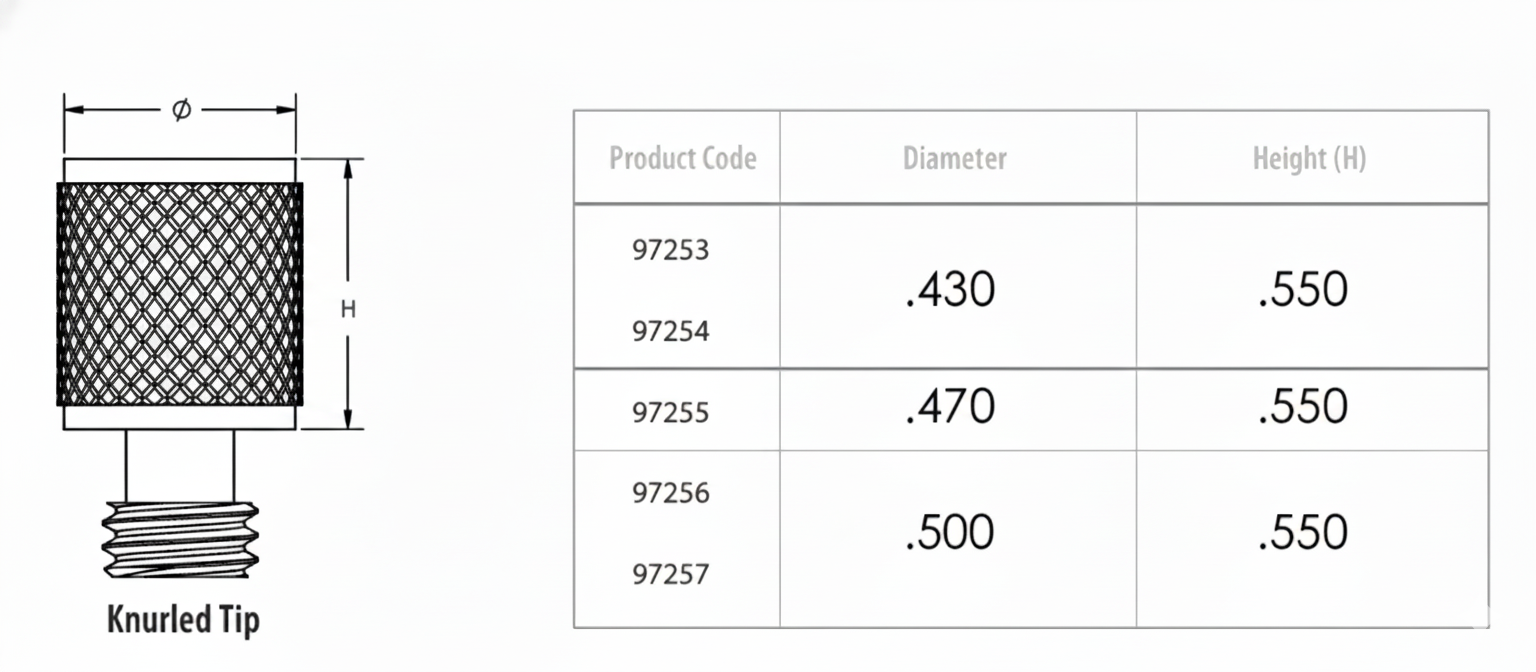This screenshot has width=1536, height=672.
Task: Select the knurled diamond-pattern body in the diagram
Action: pos(180,294)
